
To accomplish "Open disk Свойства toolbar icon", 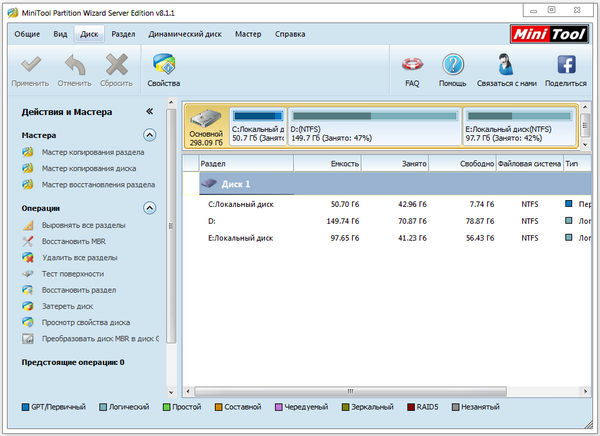I will click(164, 64).
